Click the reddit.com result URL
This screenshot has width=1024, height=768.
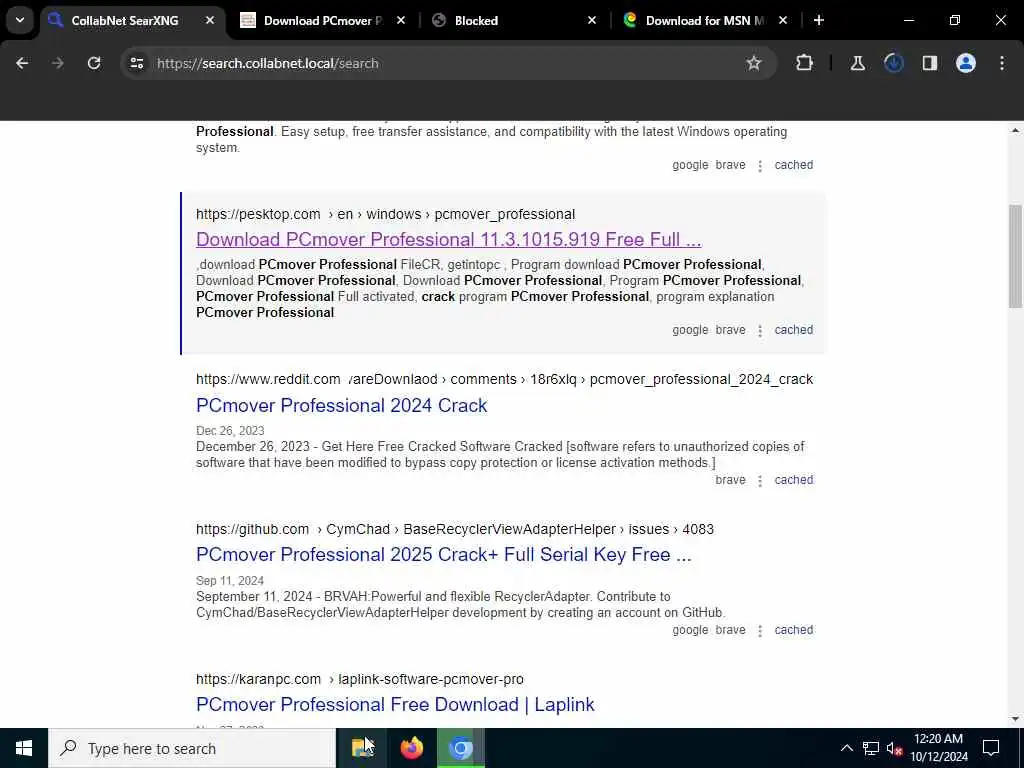pyautogui.click(x=504, y=379)
